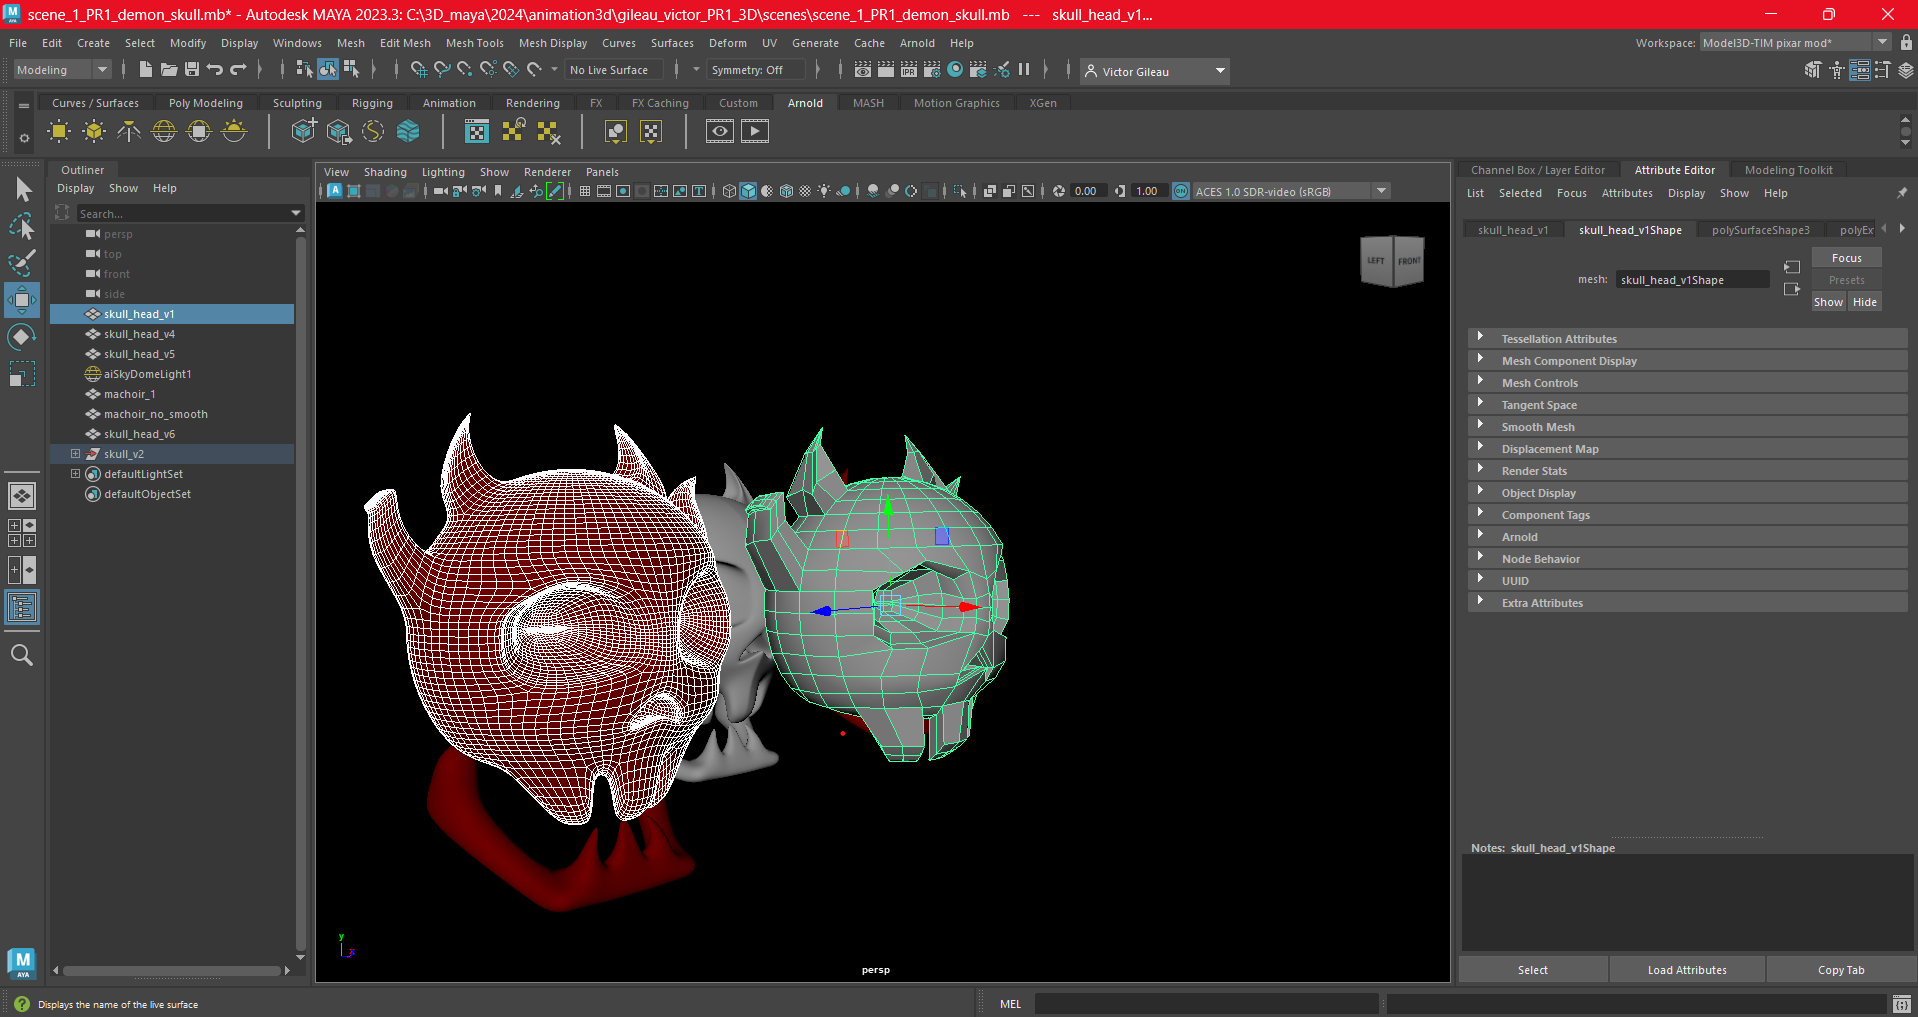
Task: Choose the Rotate tool in toolbox
Action: point(22,337)
